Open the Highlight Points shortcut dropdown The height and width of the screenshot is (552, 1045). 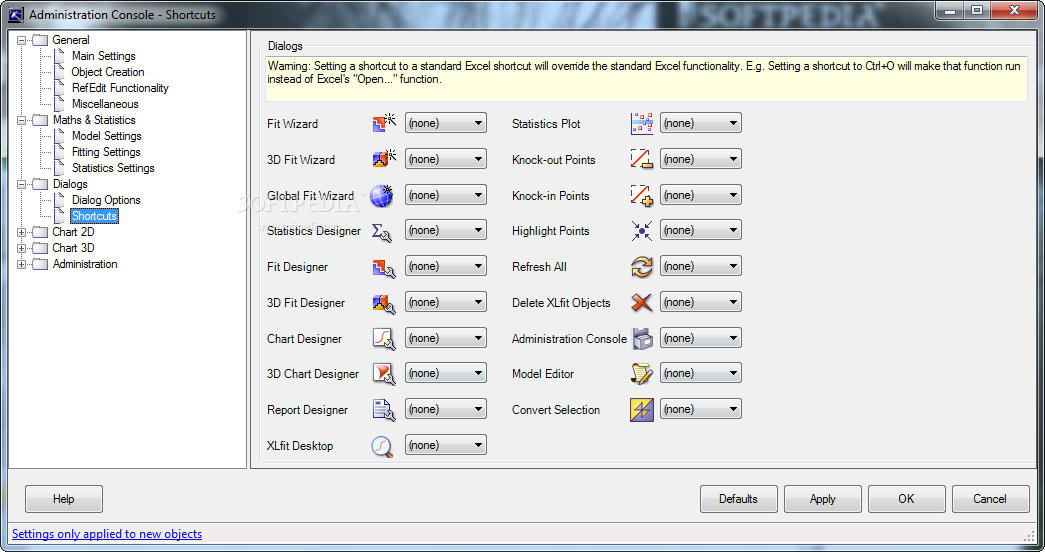pos(700,230)
